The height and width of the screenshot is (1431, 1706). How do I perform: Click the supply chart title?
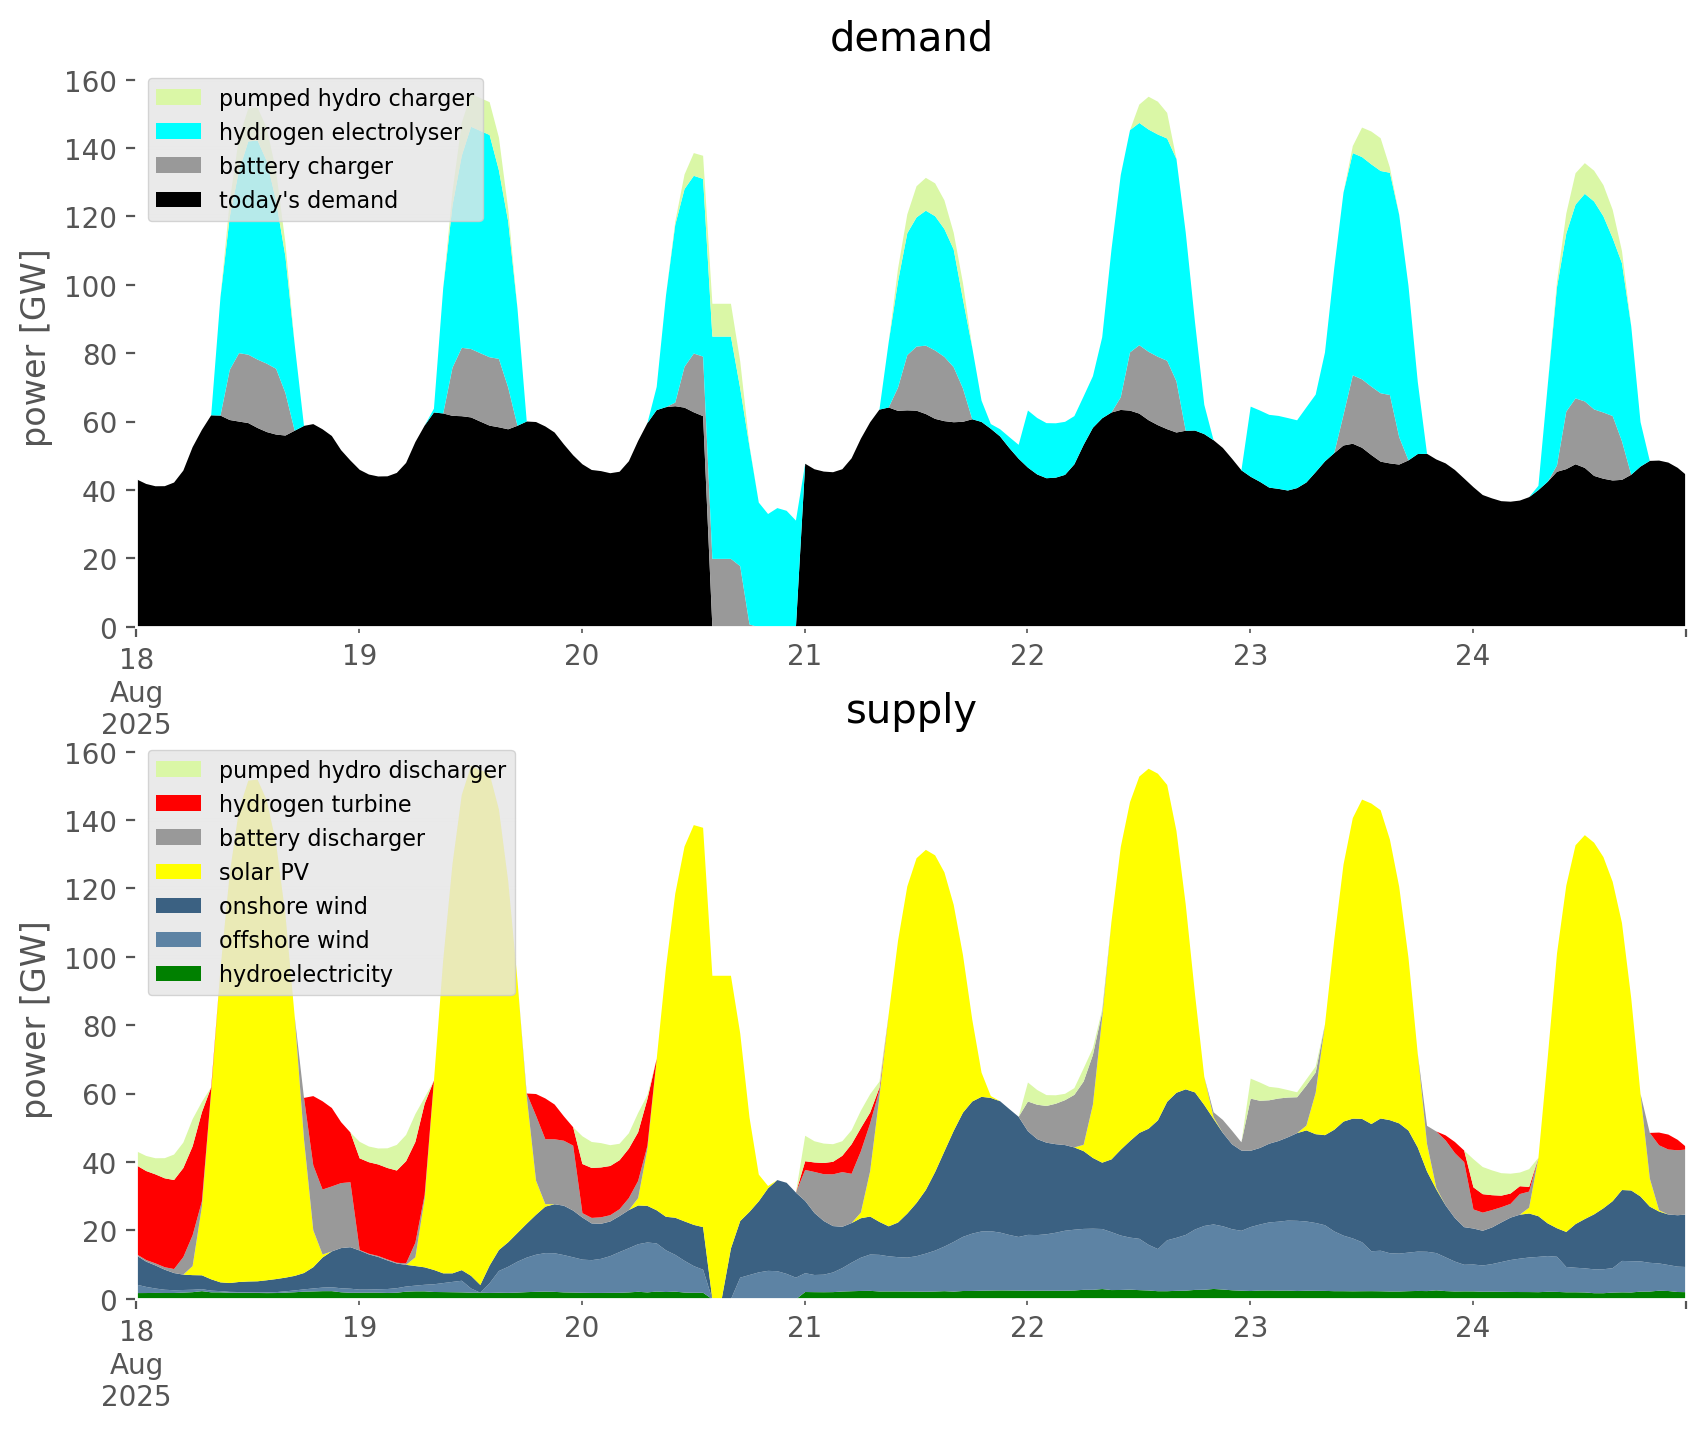click(910, 710)
